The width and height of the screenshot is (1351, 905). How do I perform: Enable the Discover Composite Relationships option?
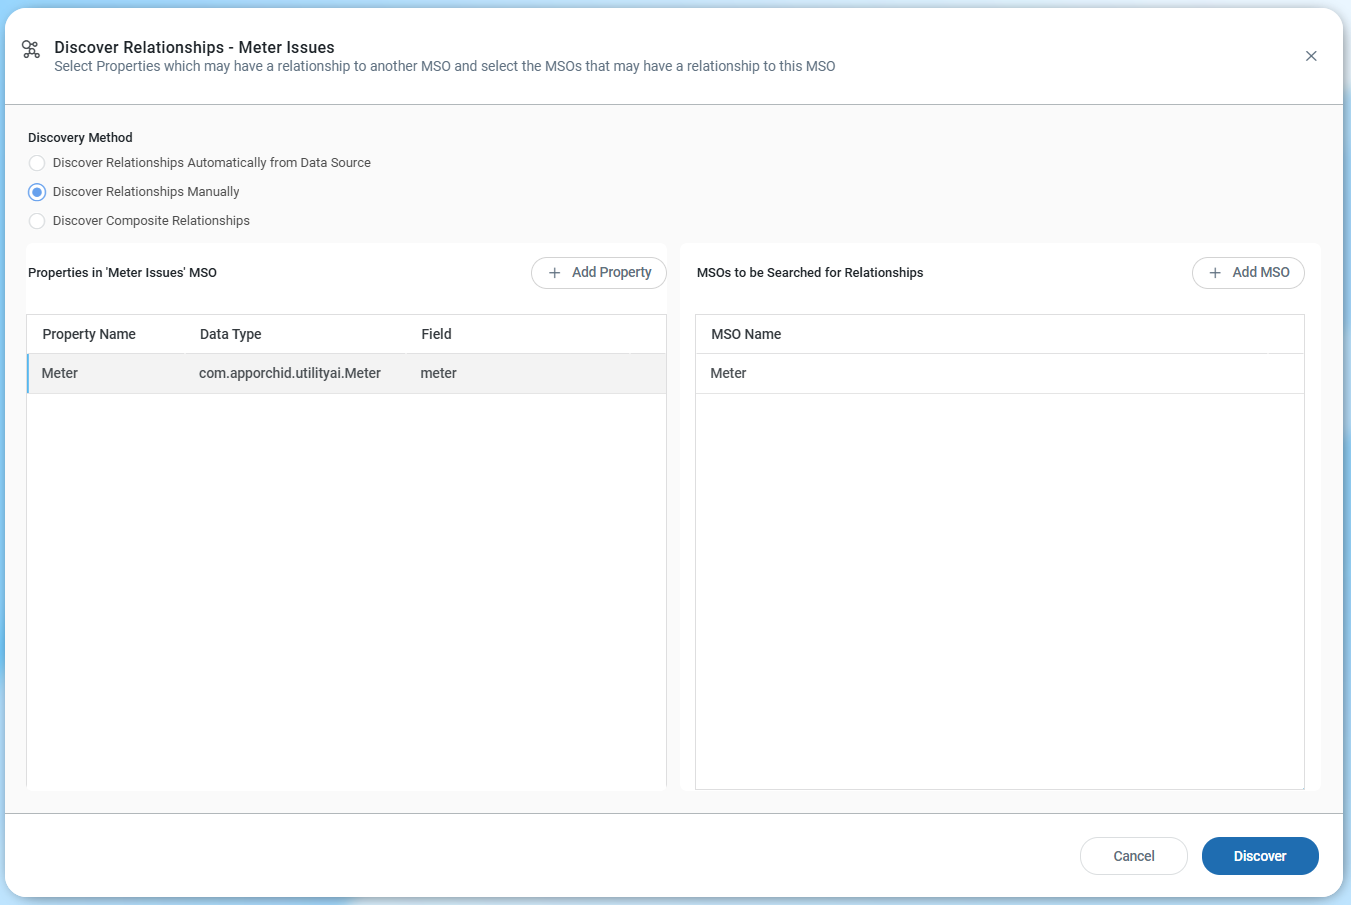click(x=37, y=221)
